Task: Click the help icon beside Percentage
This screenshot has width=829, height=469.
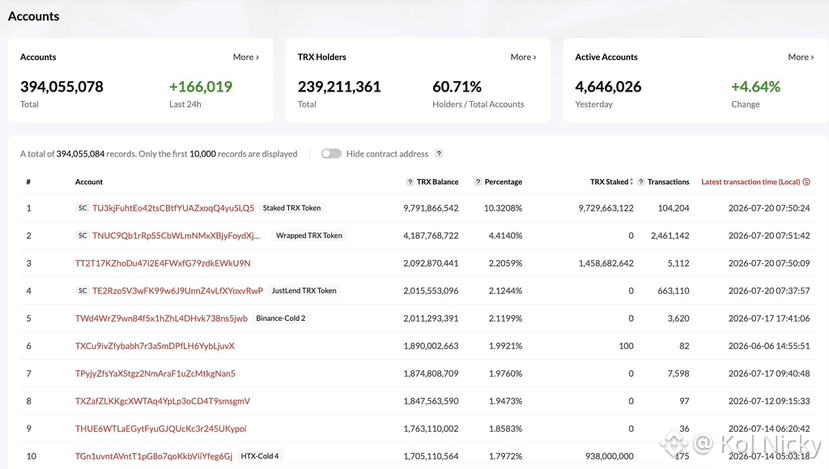Action: [x=477, y=182]
